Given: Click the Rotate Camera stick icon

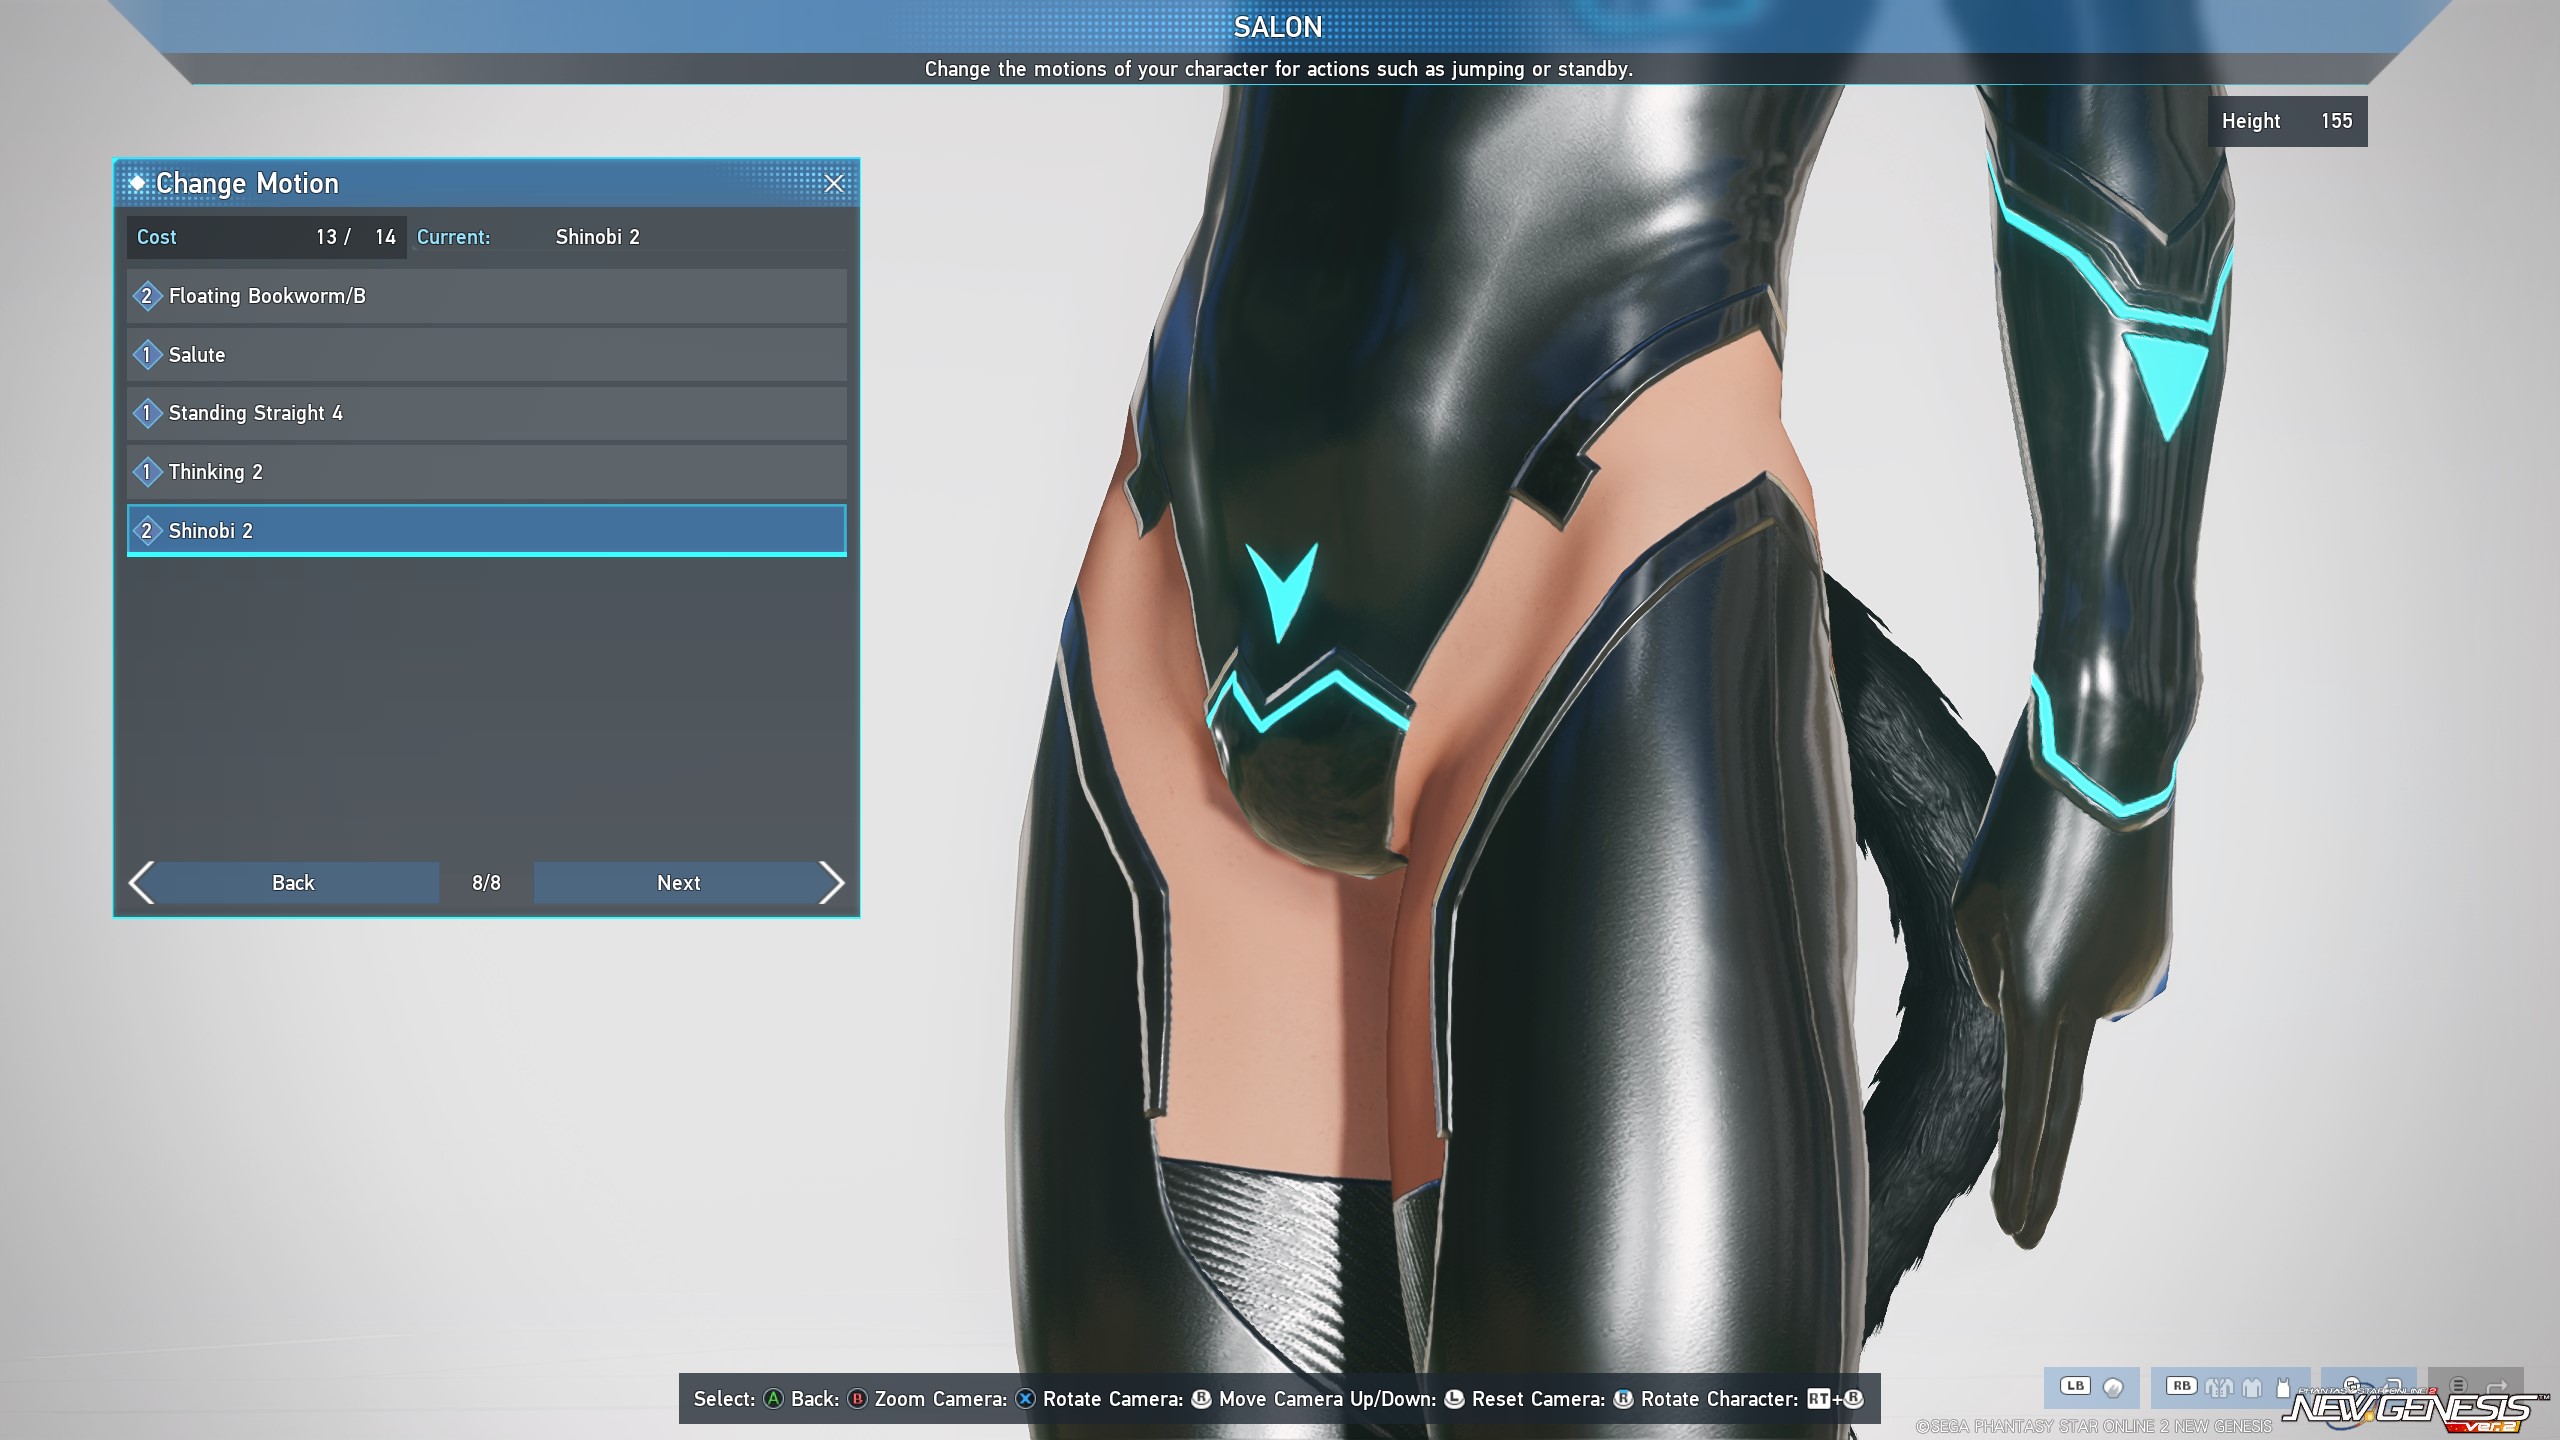Looking at the screenshot, I should point(1201,1399).
